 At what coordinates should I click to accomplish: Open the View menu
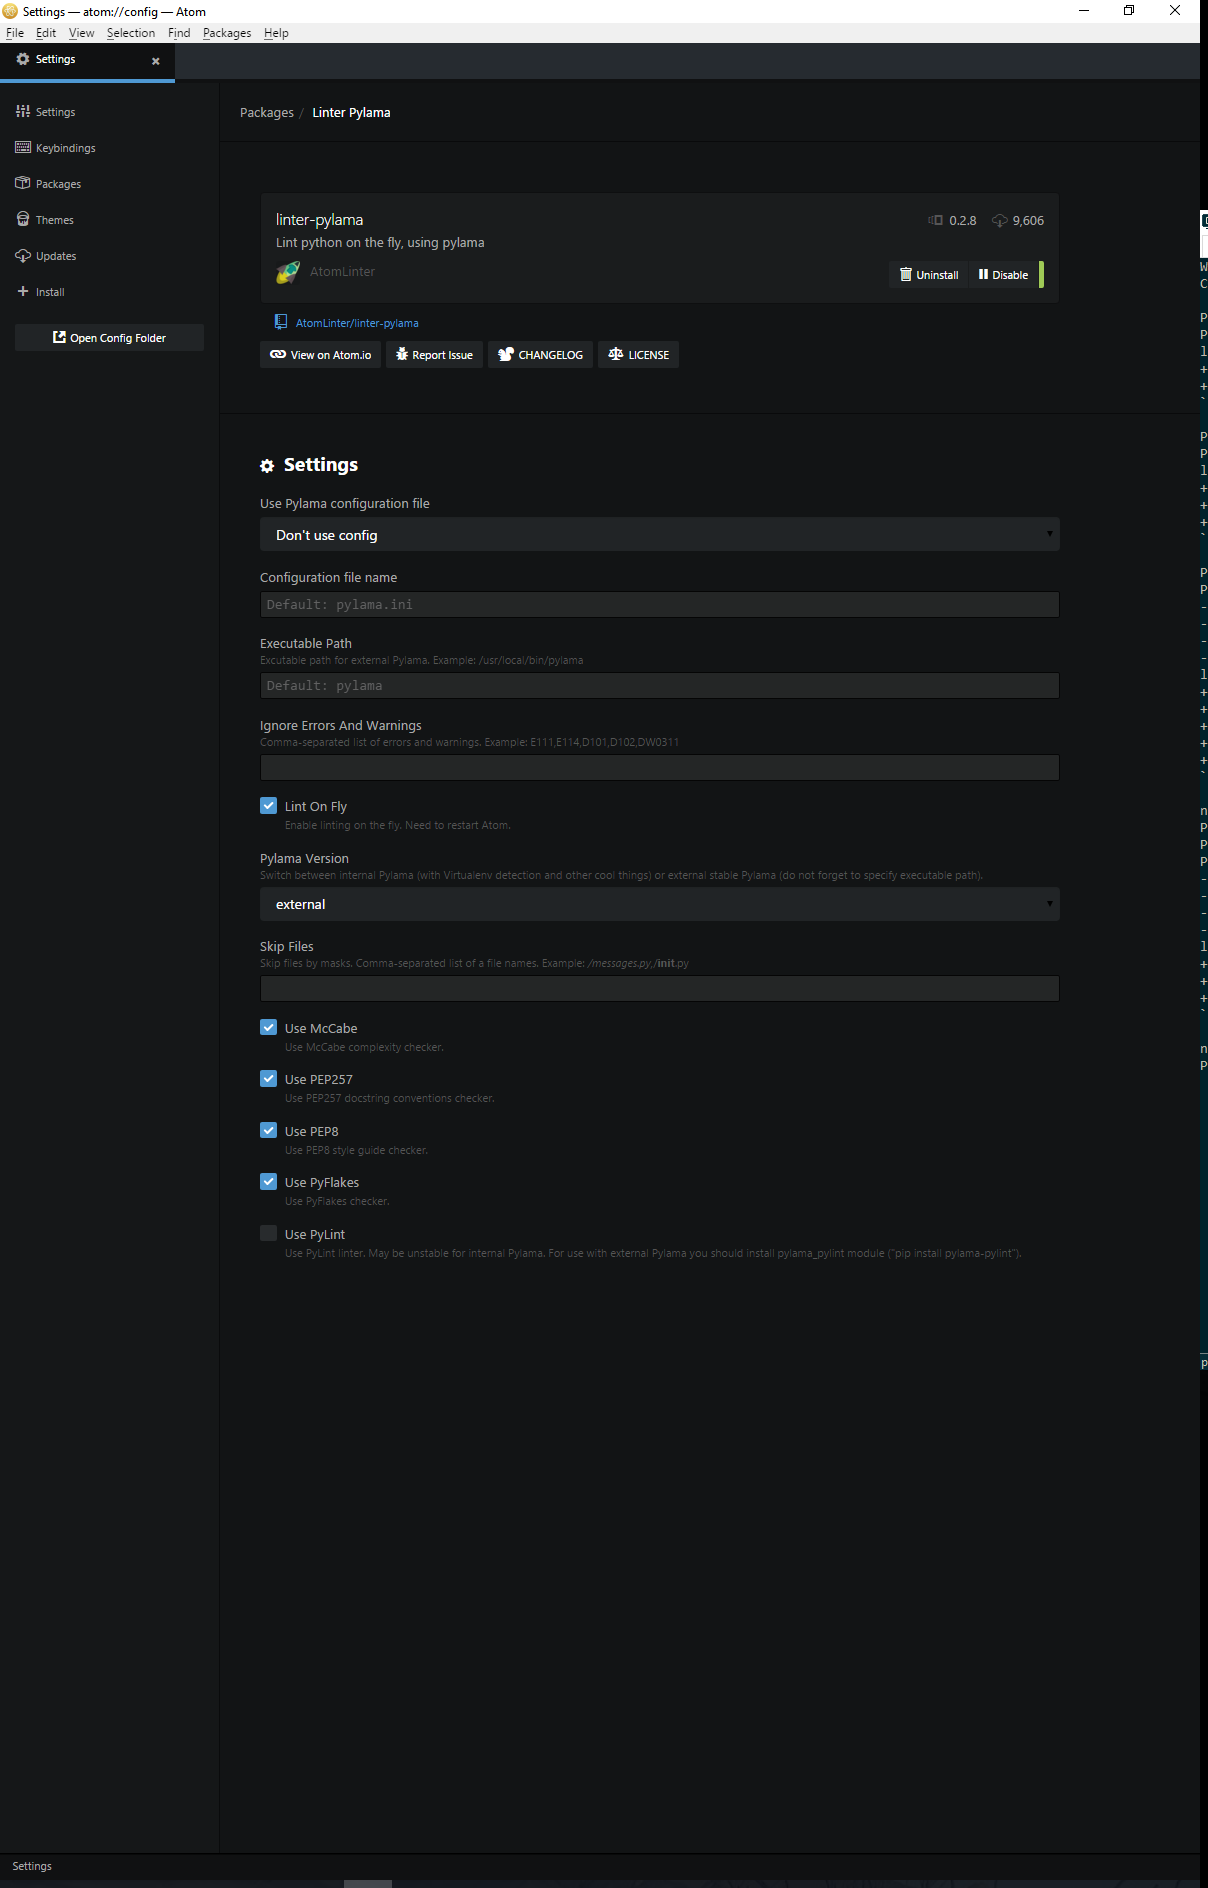(x=81, y=33)
